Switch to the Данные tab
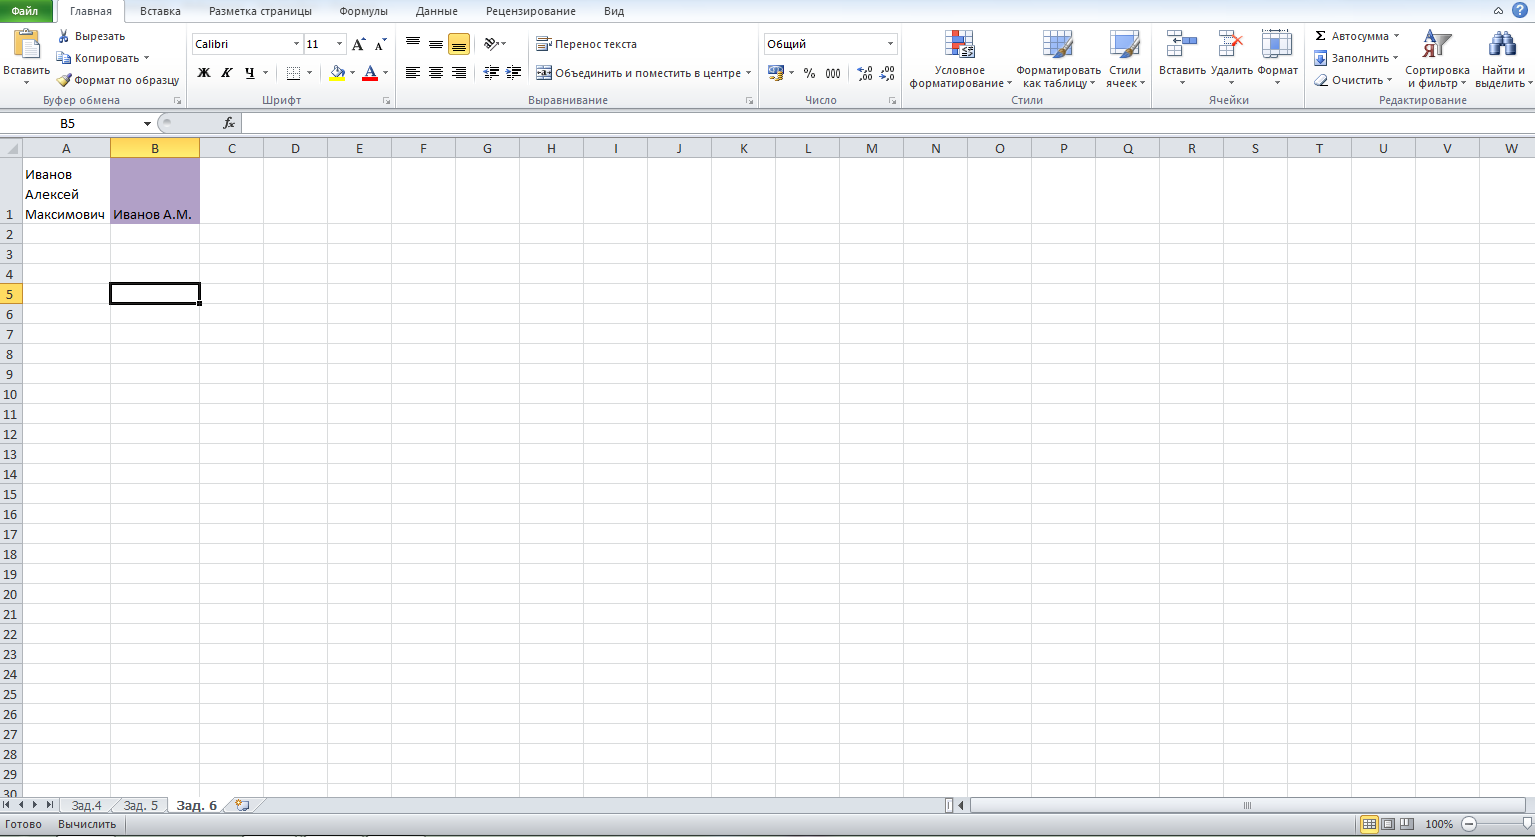This screenshot has width=1535, height=837. 436,11
